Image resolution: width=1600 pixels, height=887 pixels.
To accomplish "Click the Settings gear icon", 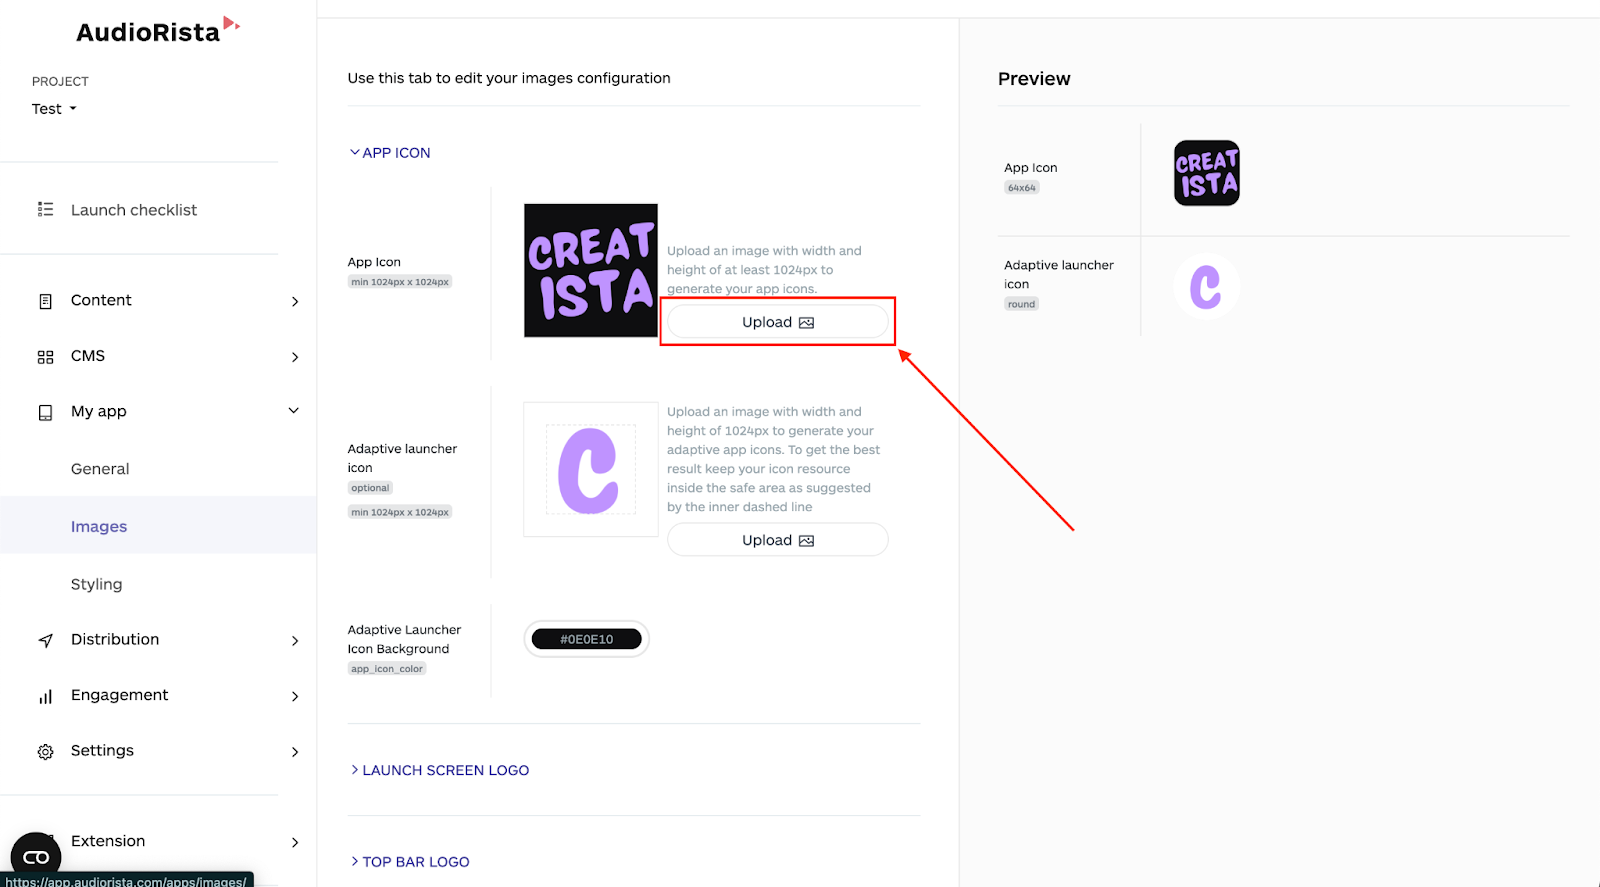I will tap(45, 752).
